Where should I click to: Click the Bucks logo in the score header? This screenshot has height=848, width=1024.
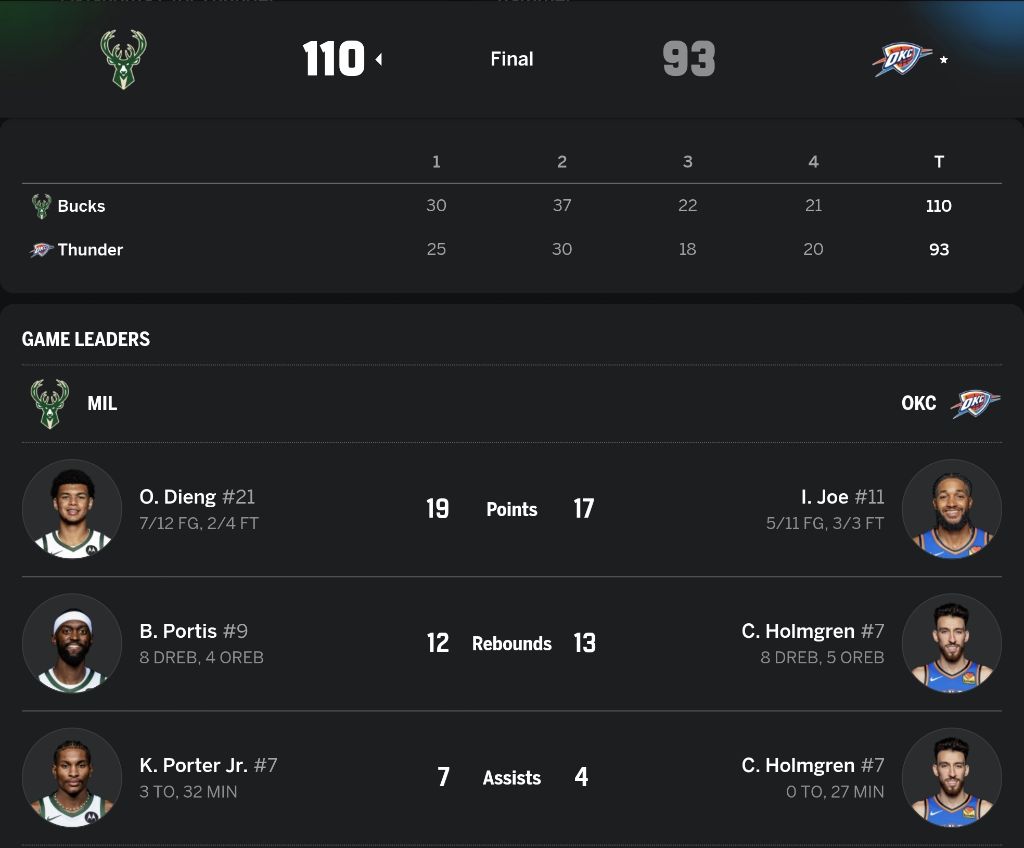(124, 59)
